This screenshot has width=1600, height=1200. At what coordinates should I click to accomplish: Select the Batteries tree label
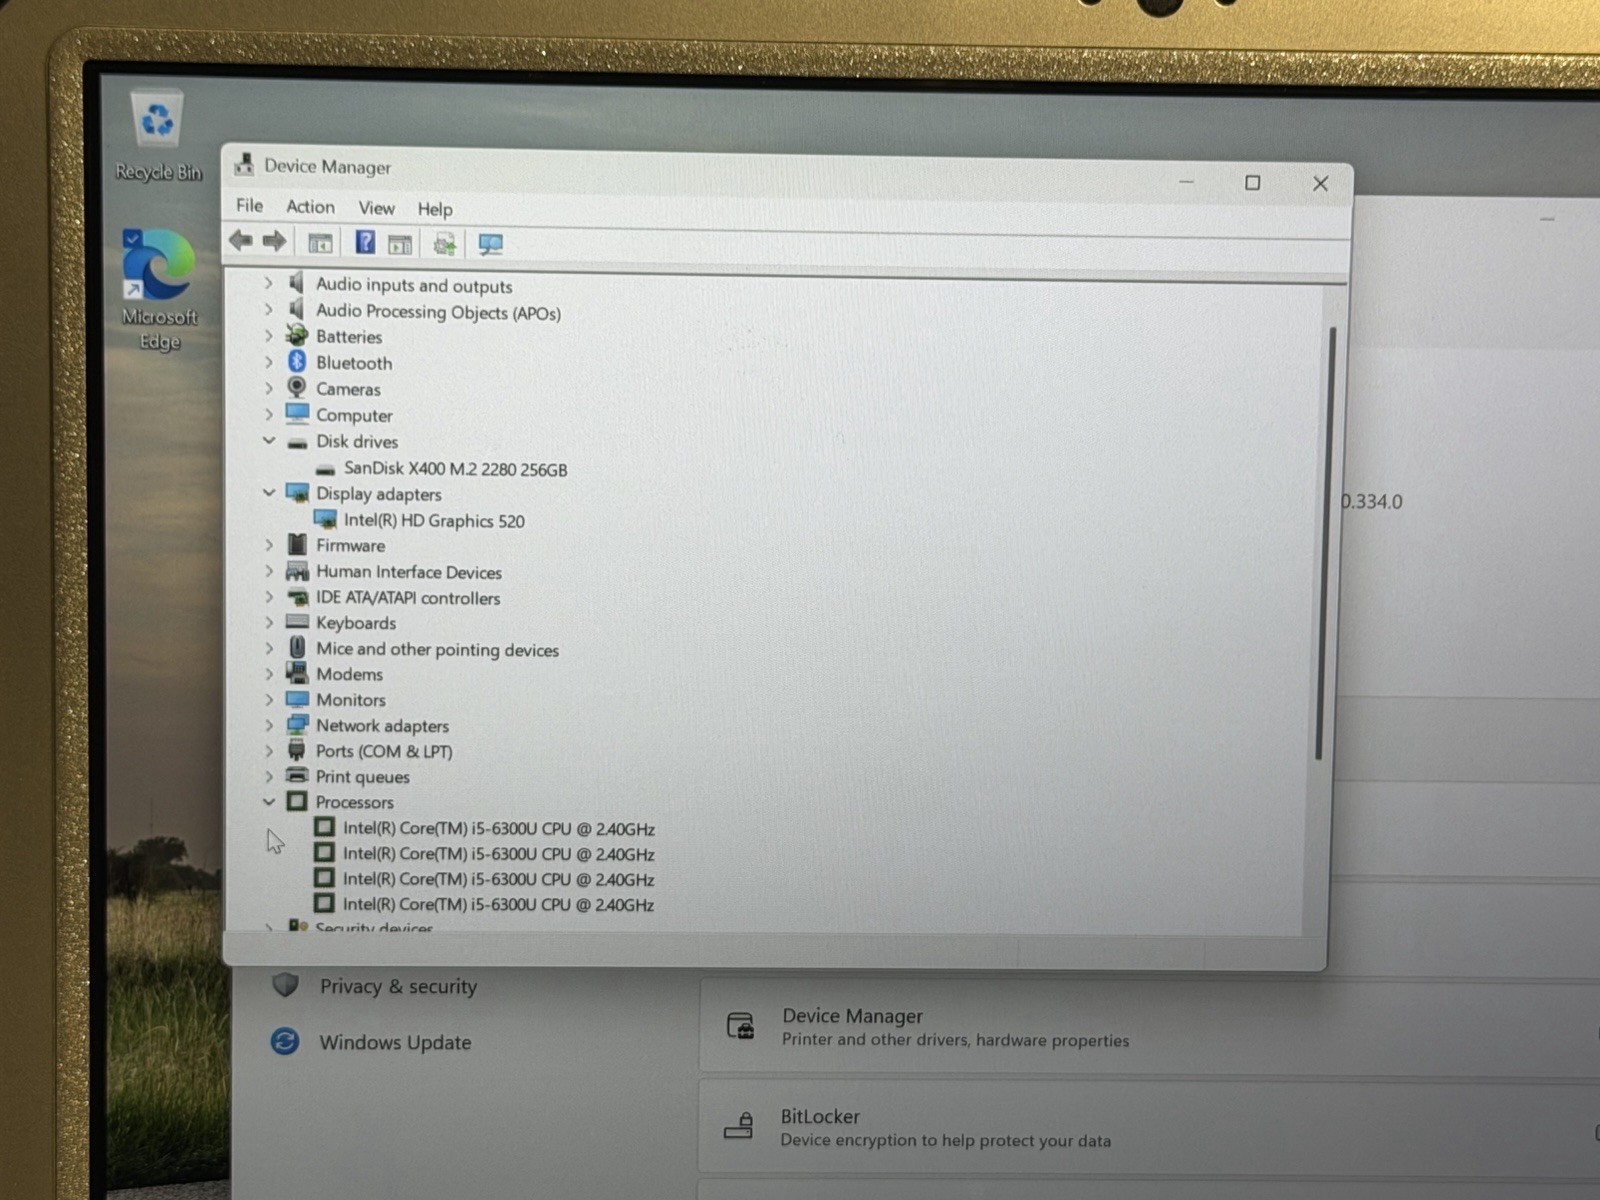click(349, 336)
